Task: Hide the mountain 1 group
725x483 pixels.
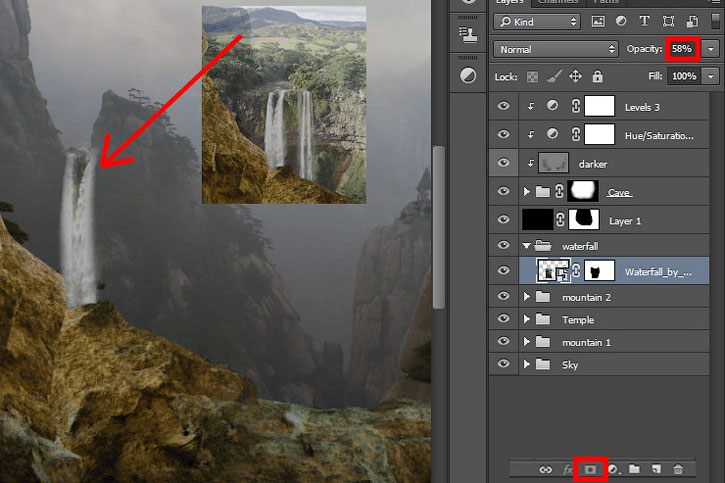Action: [x=504, y=341]
